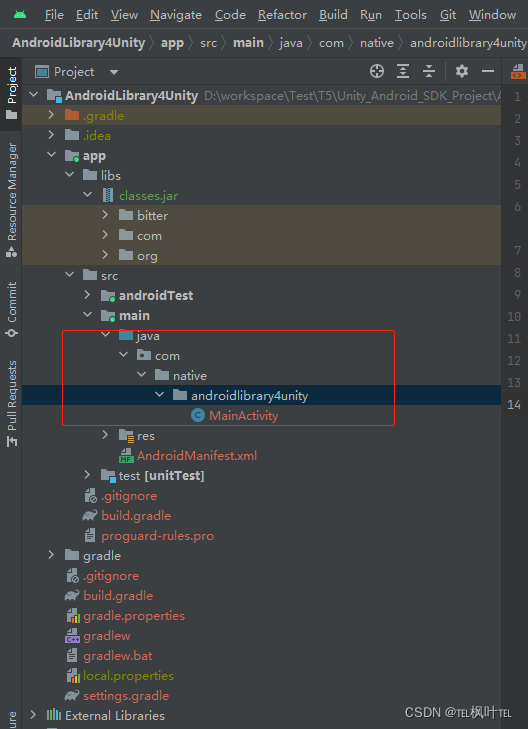Click the gradlew script icon
The height and width of the screenshot is (729, 528).
click(x=73, y=636)
